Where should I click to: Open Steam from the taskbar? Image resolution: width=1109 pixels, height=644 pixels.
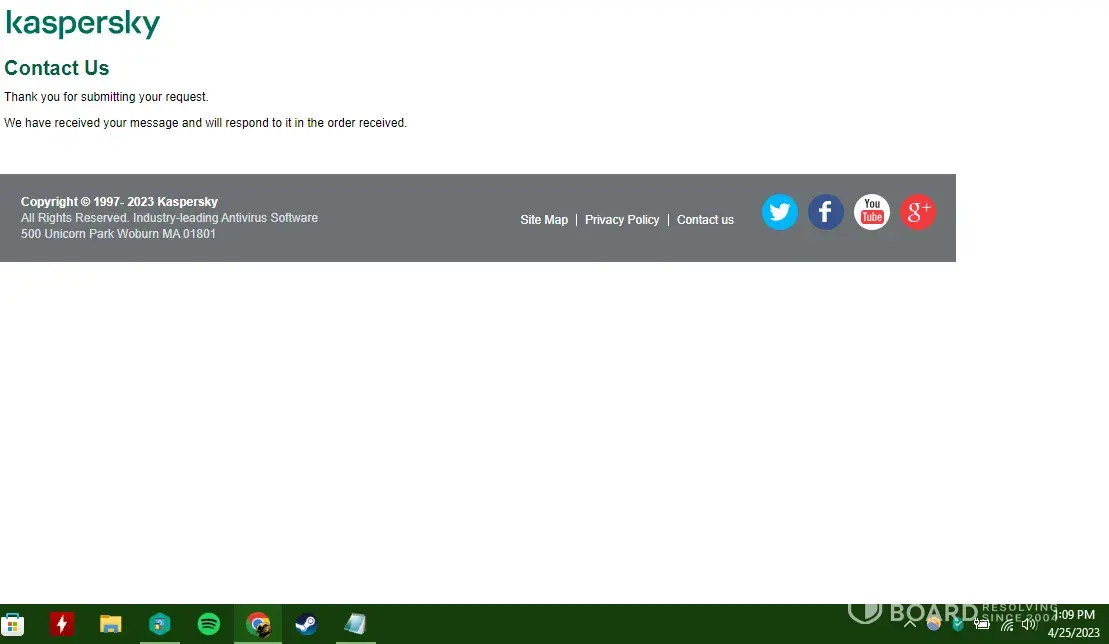(306, 624)
